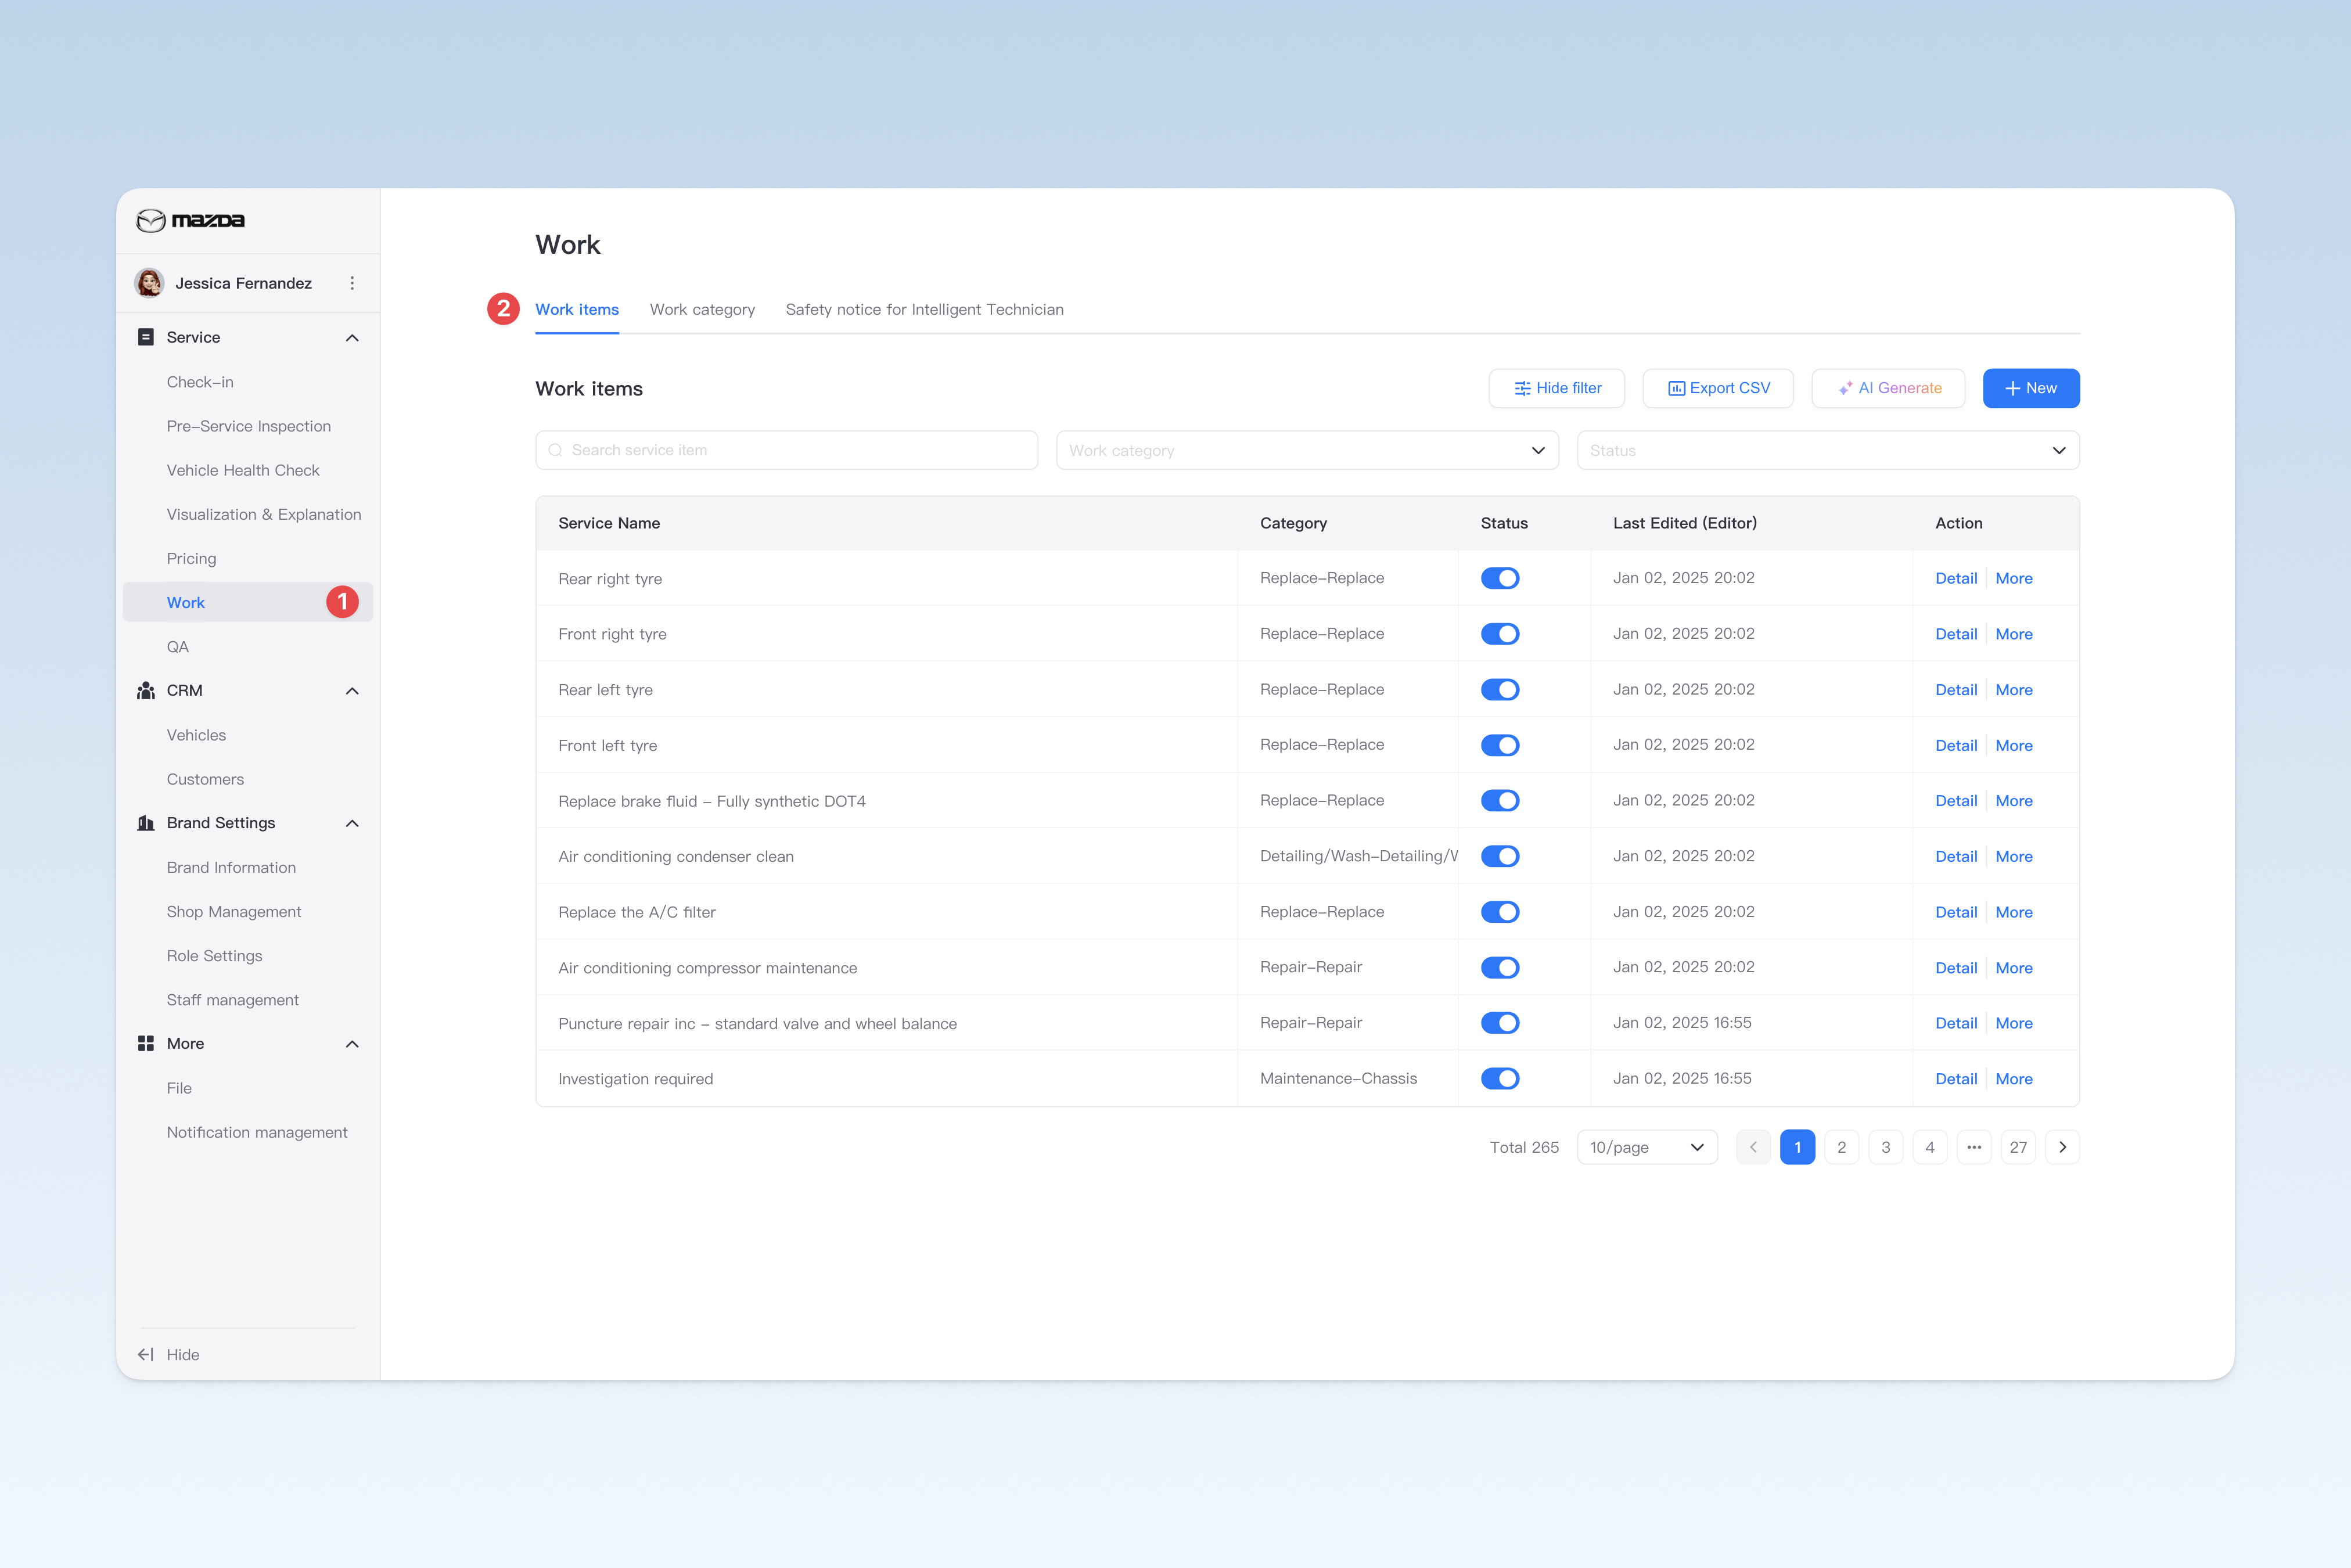Open Detail for Rear left tyre
Screen dimensions: 2351x1568
click(1955, 689)
